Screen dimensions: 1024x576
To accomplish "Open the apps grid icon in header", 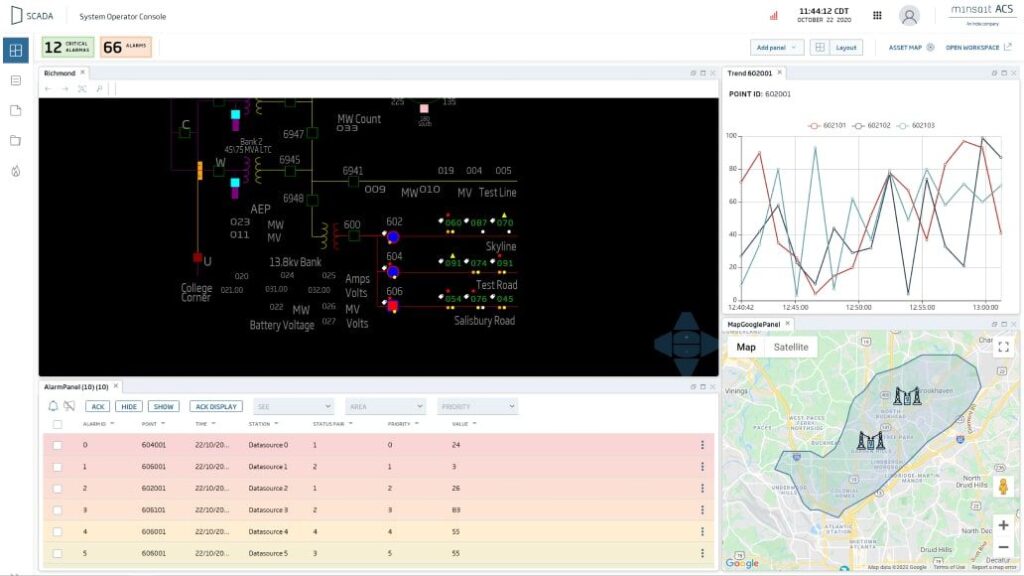I will (877, 16).
